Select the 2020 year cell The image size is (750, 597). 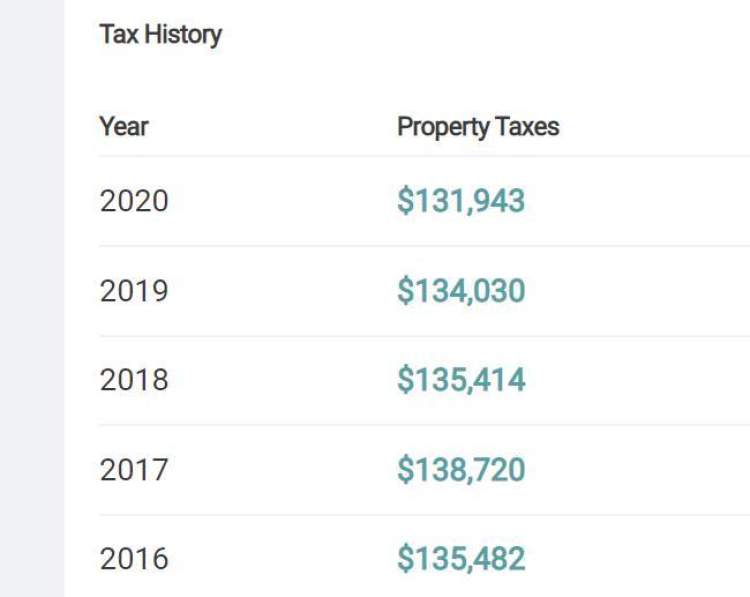click(134, 201)
